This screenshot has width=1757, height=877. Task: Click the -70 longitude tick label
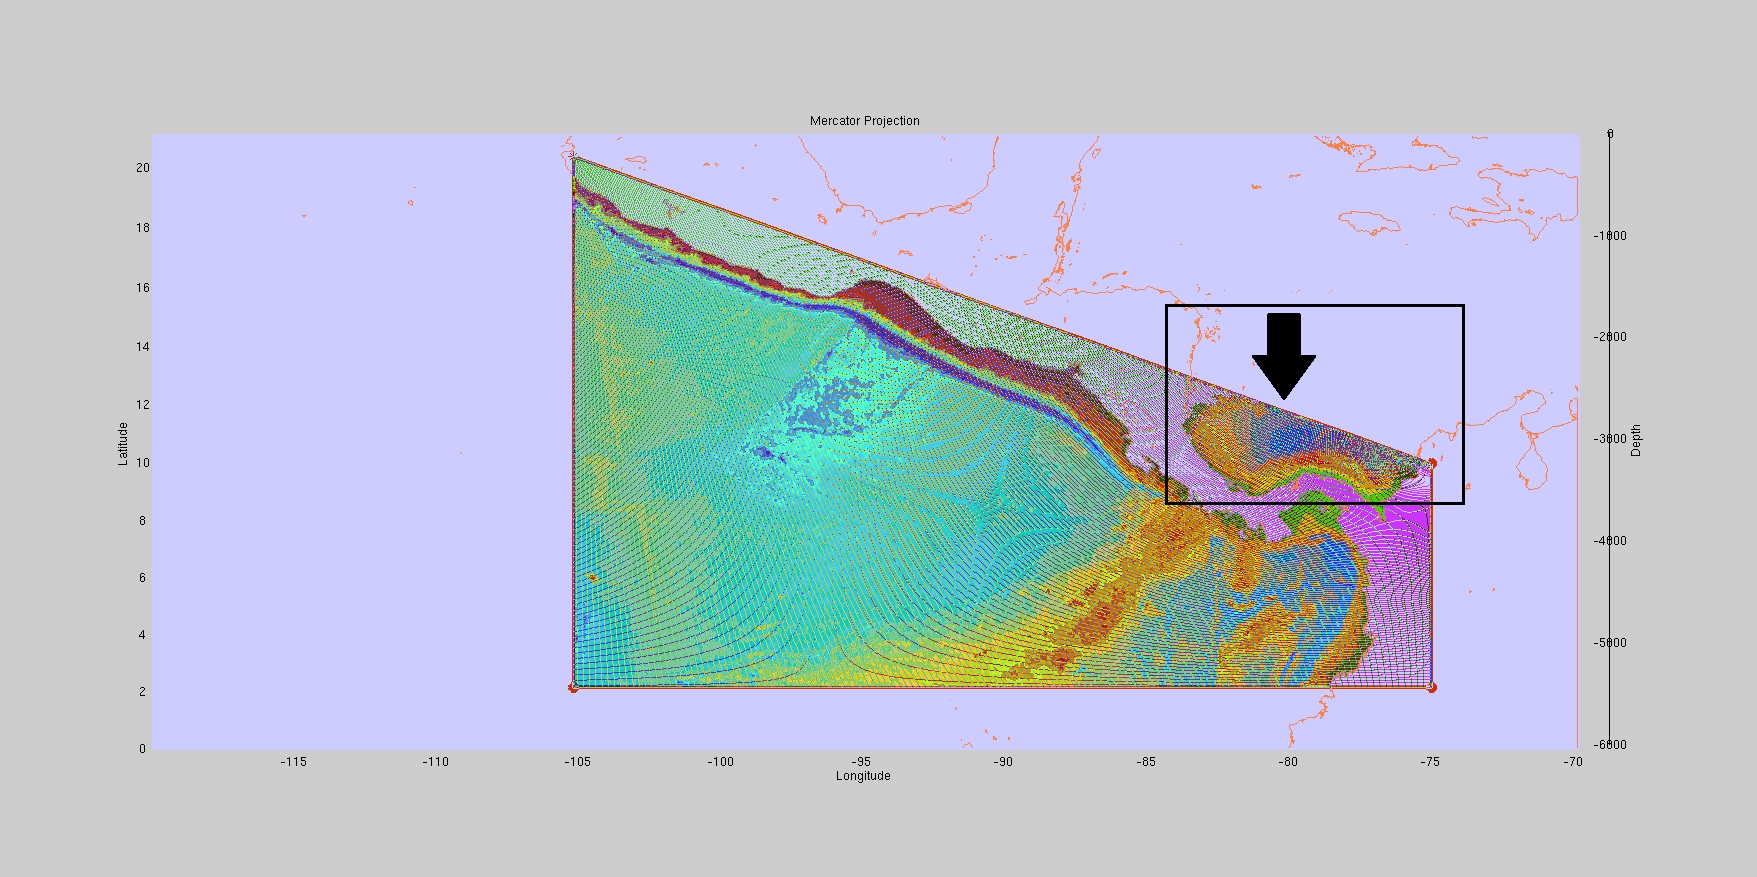pos(1572,762)
